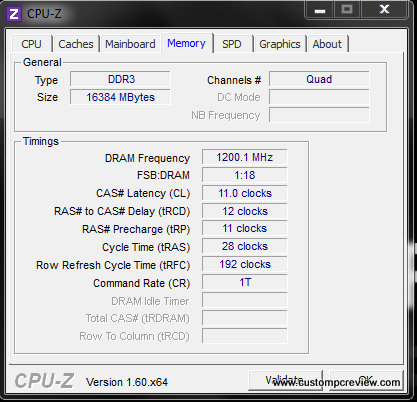Open the Graphics tab
Viewport: 417px width, 402px height.
[x=280, y=44]
